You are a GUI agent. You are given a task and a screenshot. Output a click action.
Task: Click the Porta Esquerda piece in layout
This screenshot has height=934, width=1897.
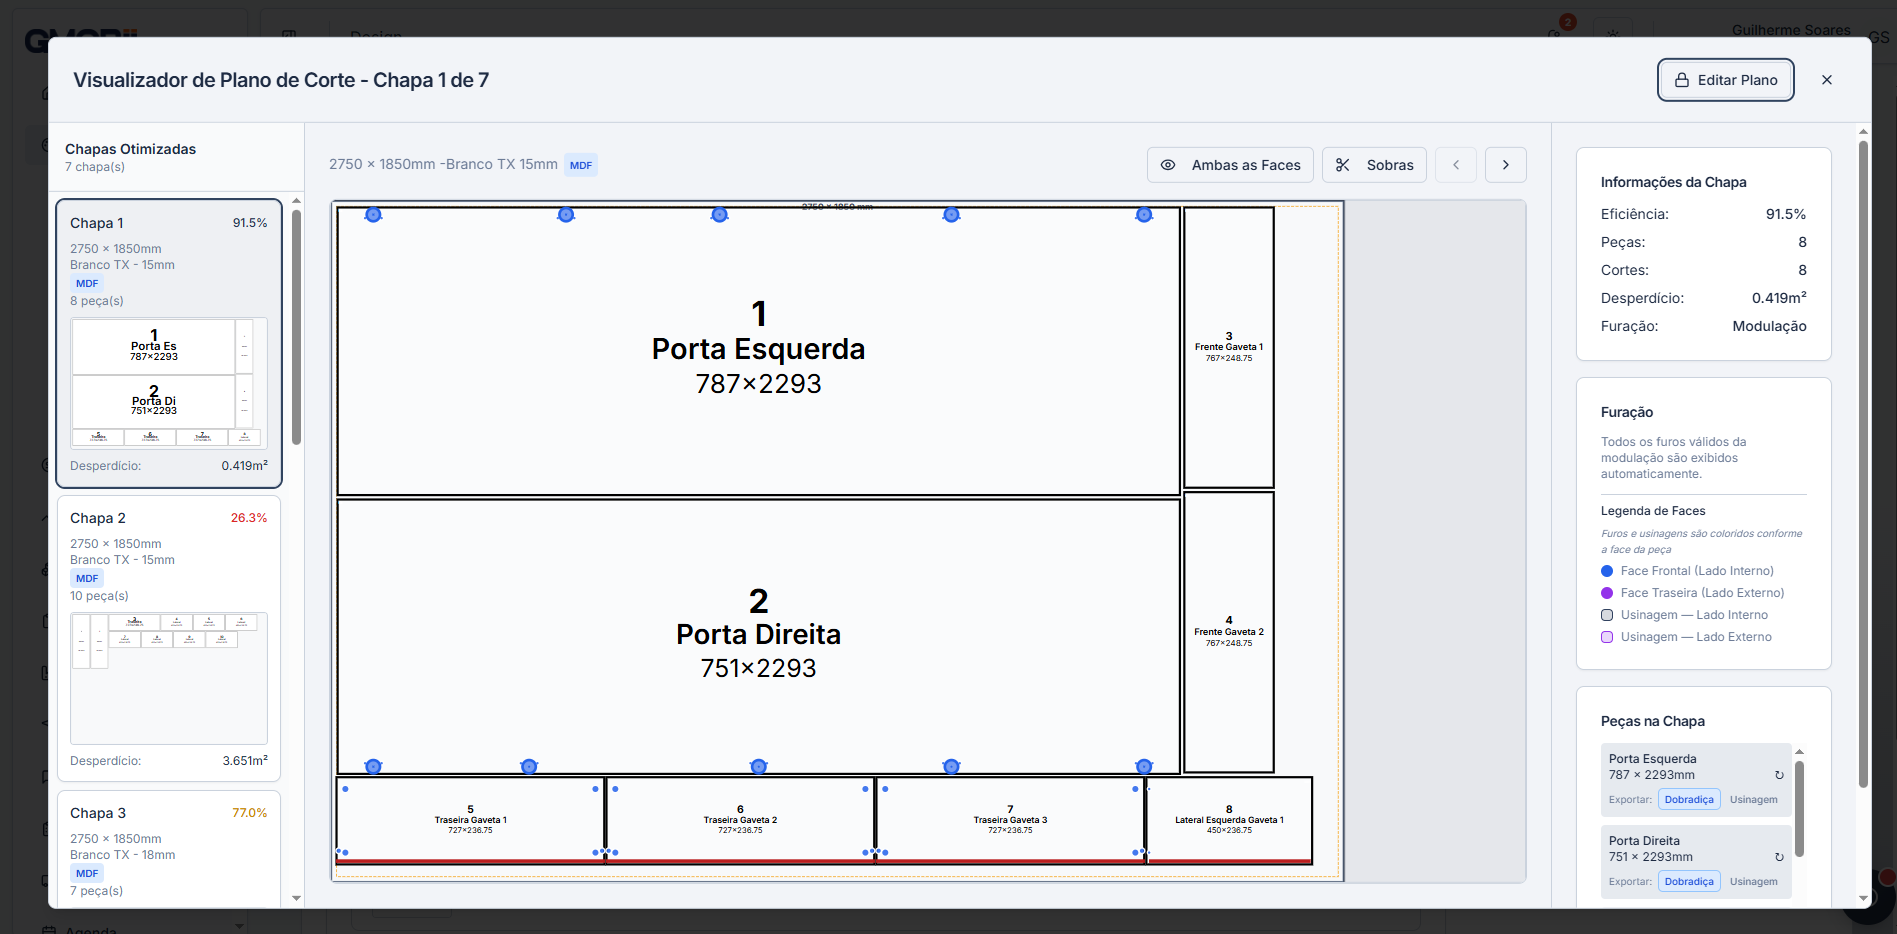pos(758,351)
